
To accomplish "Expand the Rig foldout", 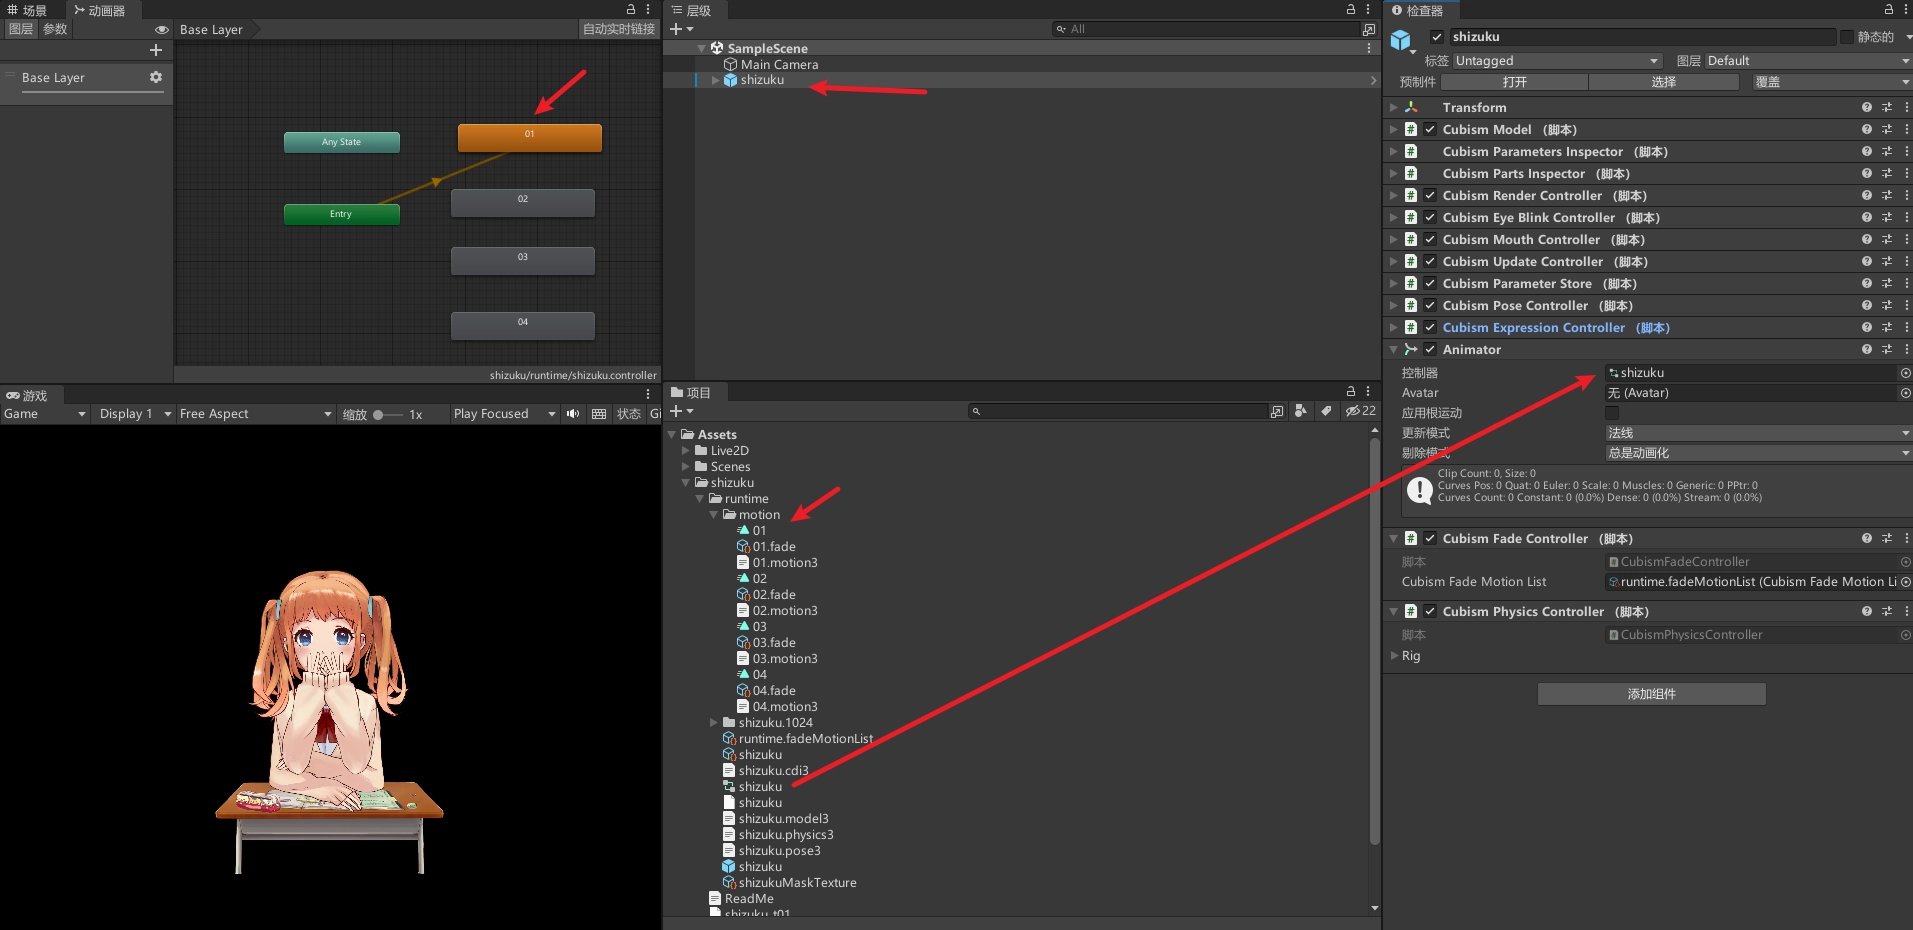I will pos(1394,656).
